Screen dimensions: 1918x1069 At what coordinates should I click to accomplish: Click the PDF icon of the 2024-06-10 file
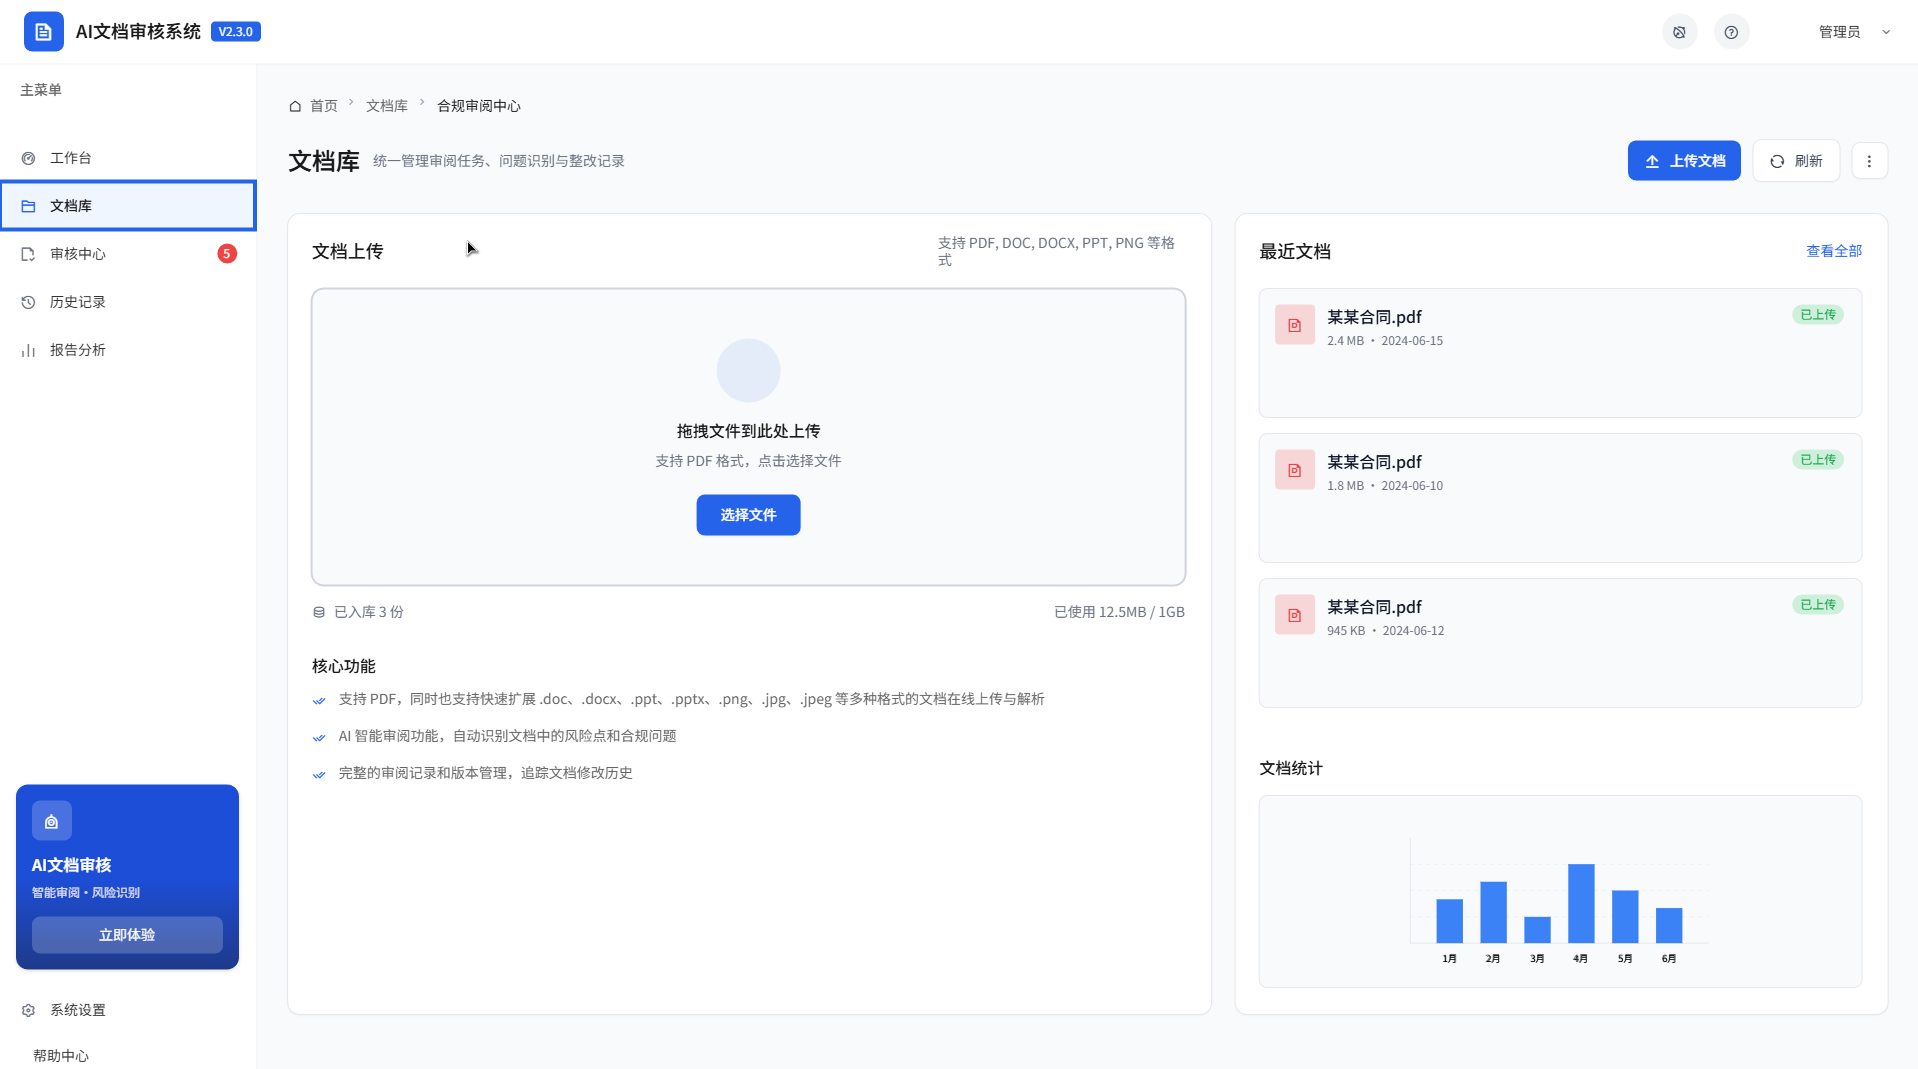point(1295,470)
